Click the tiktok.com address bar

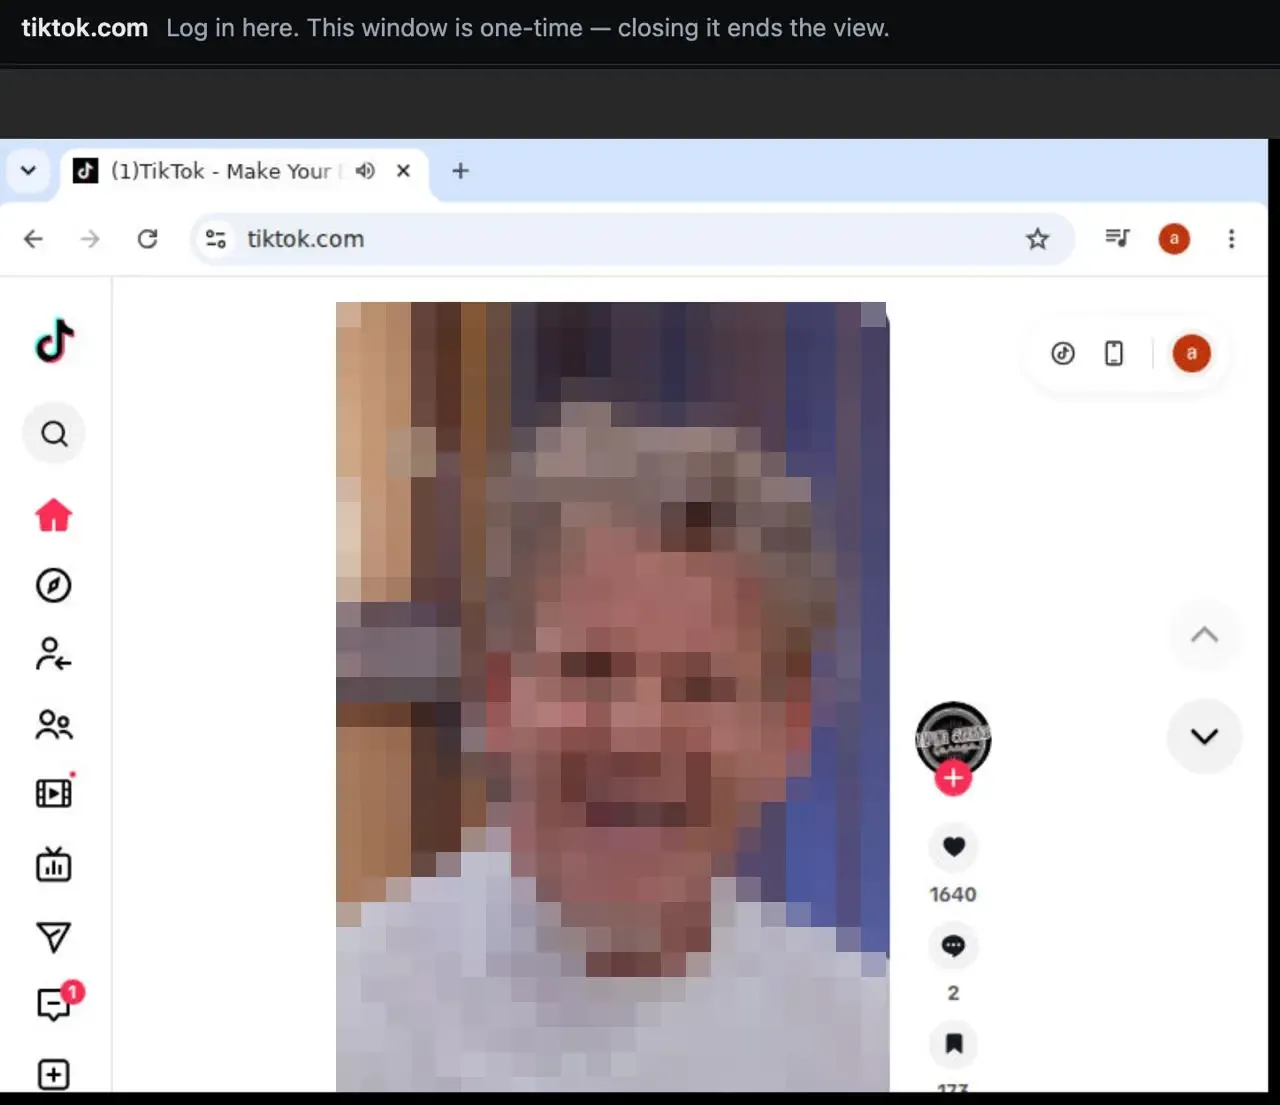click(632, 239)
